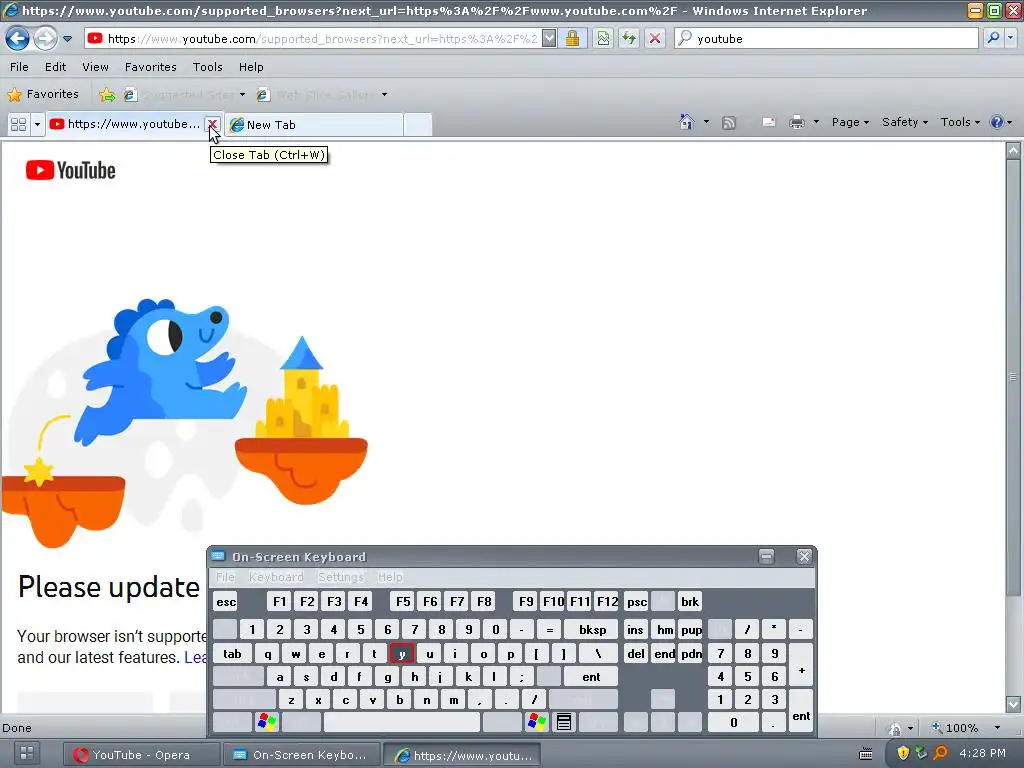1024x768 pixels.
Task: Click scrollbar up arrow on the page
Action: click(1013, 151)
